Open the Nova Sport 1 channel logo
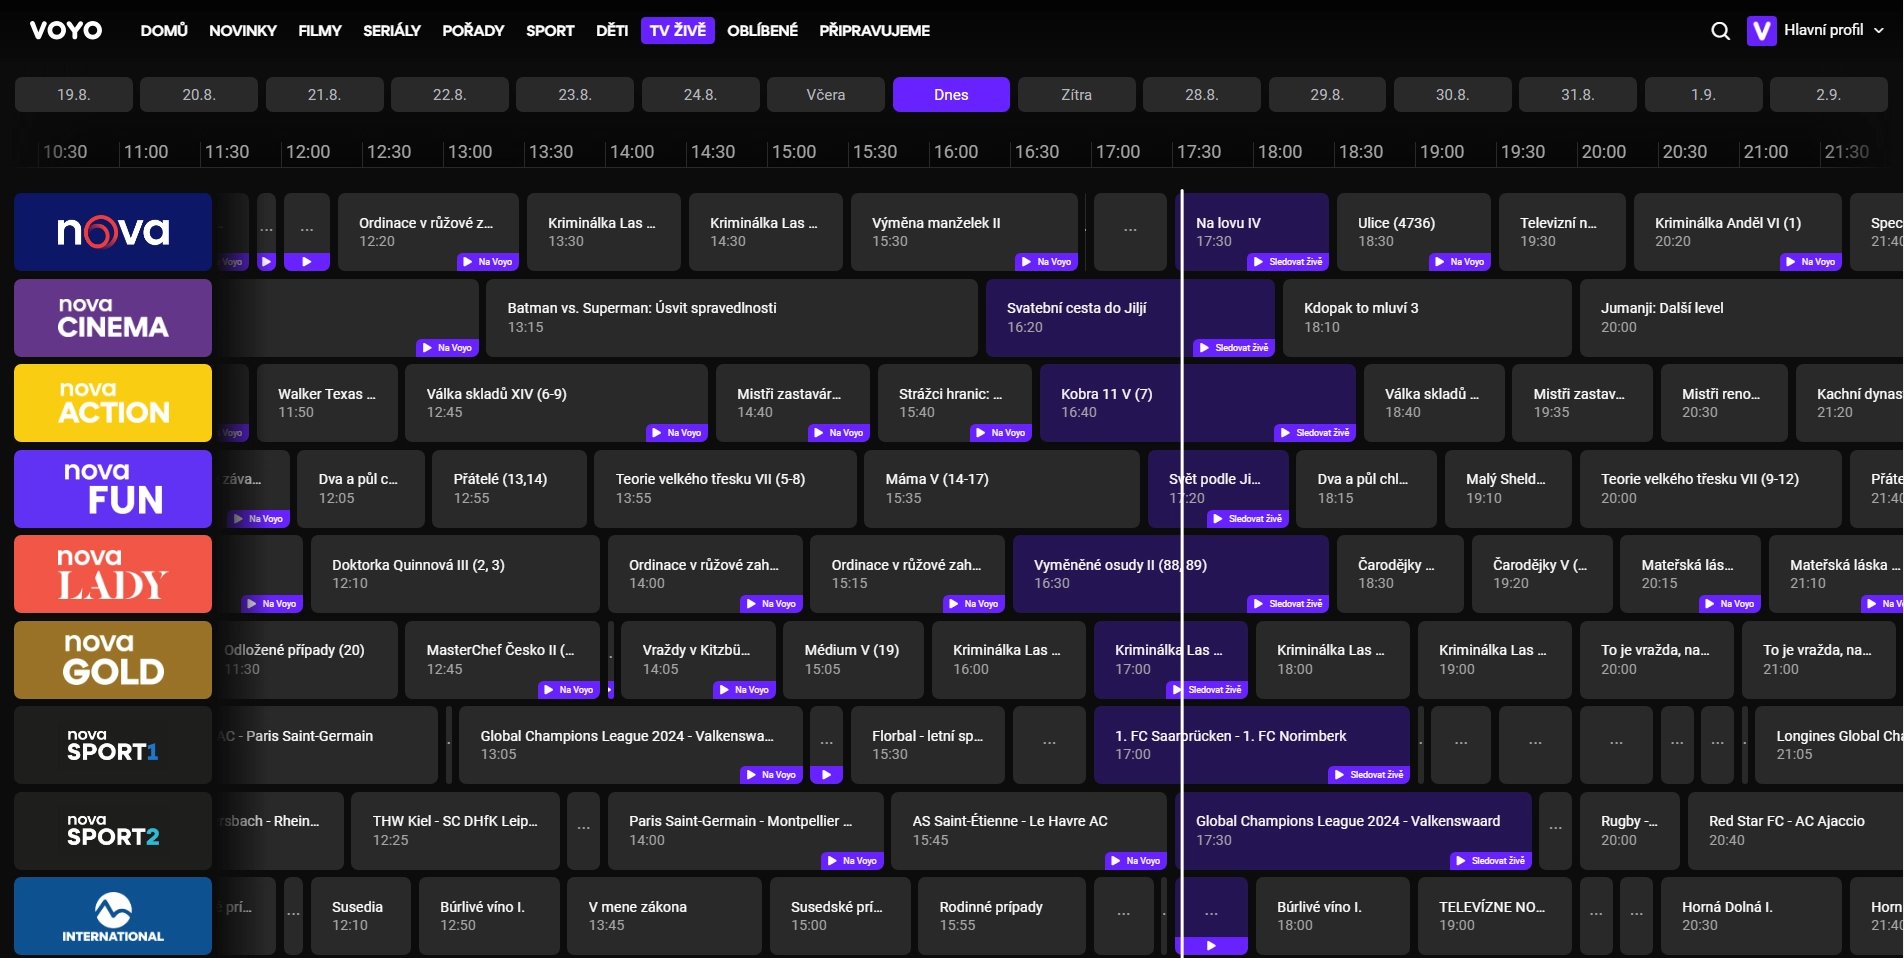The image size is (1904, 958). coord(113,745)
